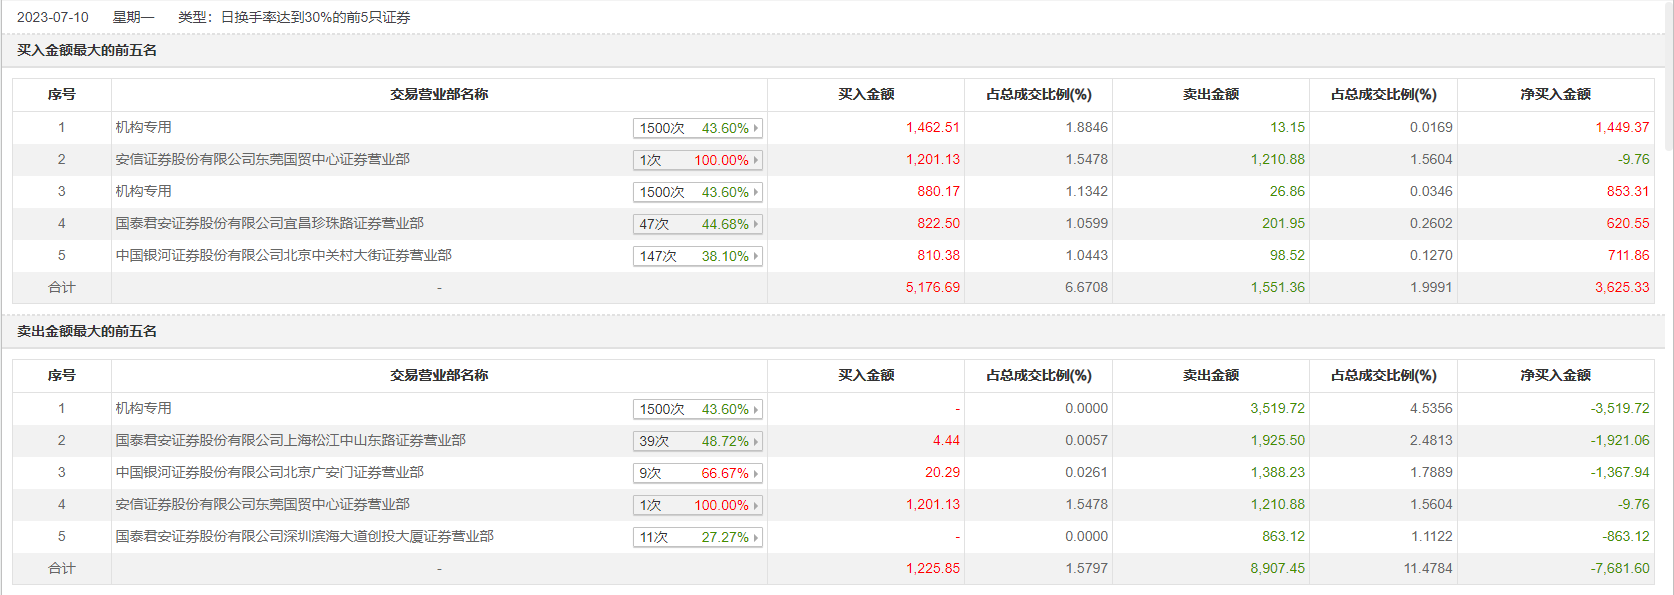Click 安信证券 东莞国贸中心 in the sell table

point(262,504)
